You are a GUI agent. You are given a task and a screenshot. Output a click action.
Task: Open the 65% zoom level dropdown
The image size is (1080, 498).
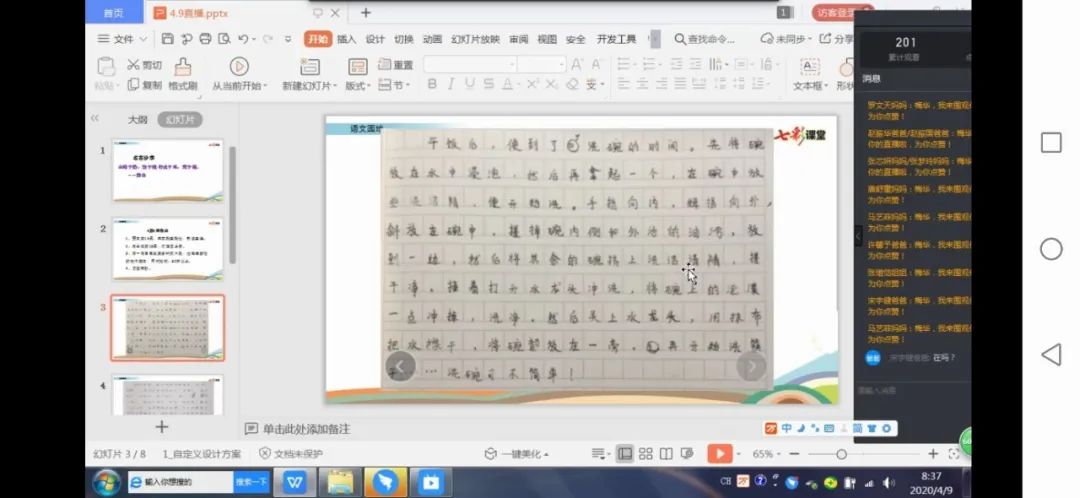767,454
